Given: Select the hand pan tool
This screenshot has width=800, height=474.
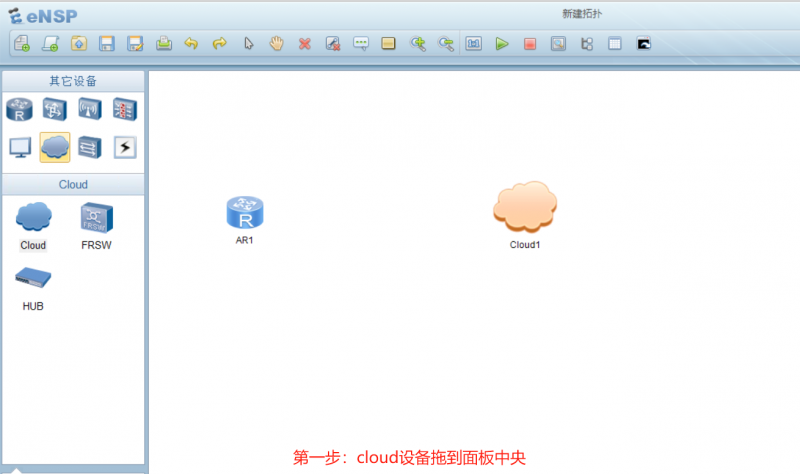Looking at the screenshot, I should [277, 44].
